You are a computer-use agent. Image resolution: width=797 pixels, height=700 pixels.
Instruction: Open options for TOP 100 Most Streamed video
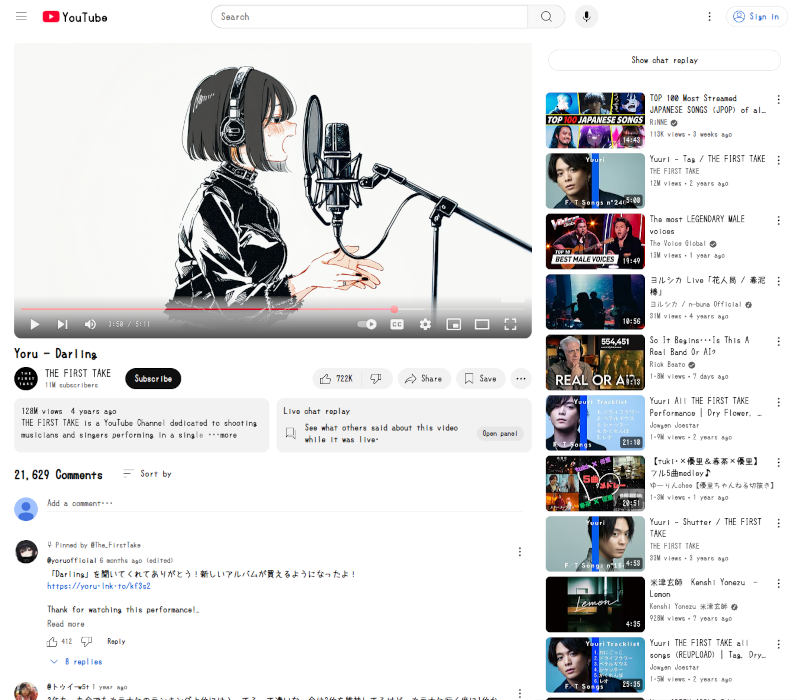coord(778,99)
